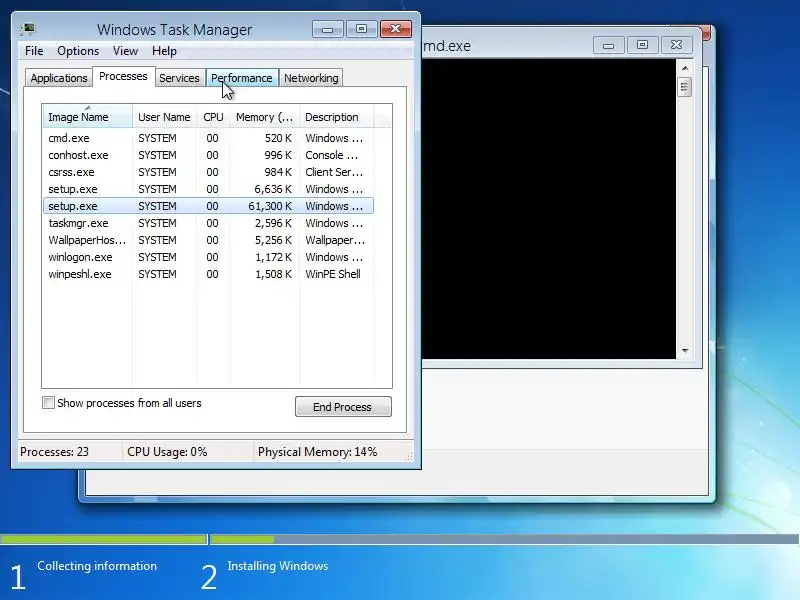Viewport: 800px width, 600px height.
Task: Click the Physical Memory: 14% status entry
Action: click(x=317, y=452)
